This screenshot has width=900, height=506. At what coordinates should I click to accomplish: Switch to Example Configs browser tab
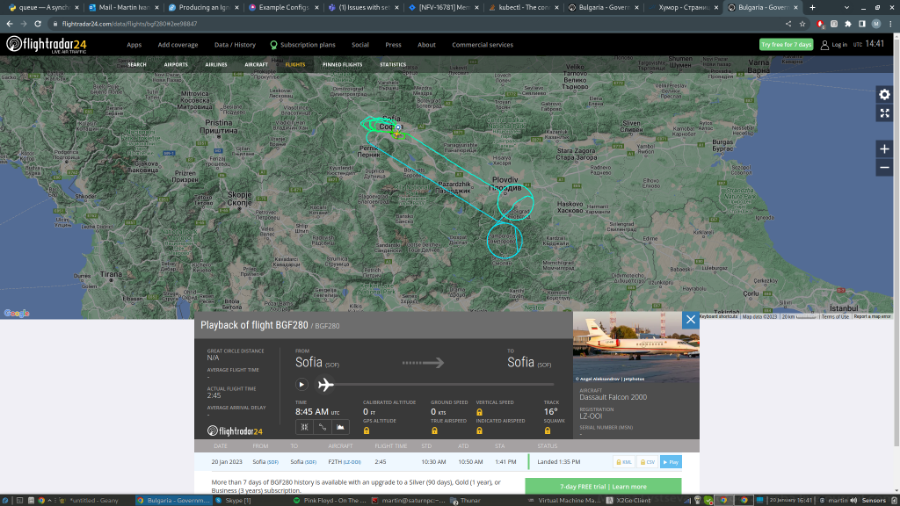coord(283,7)
